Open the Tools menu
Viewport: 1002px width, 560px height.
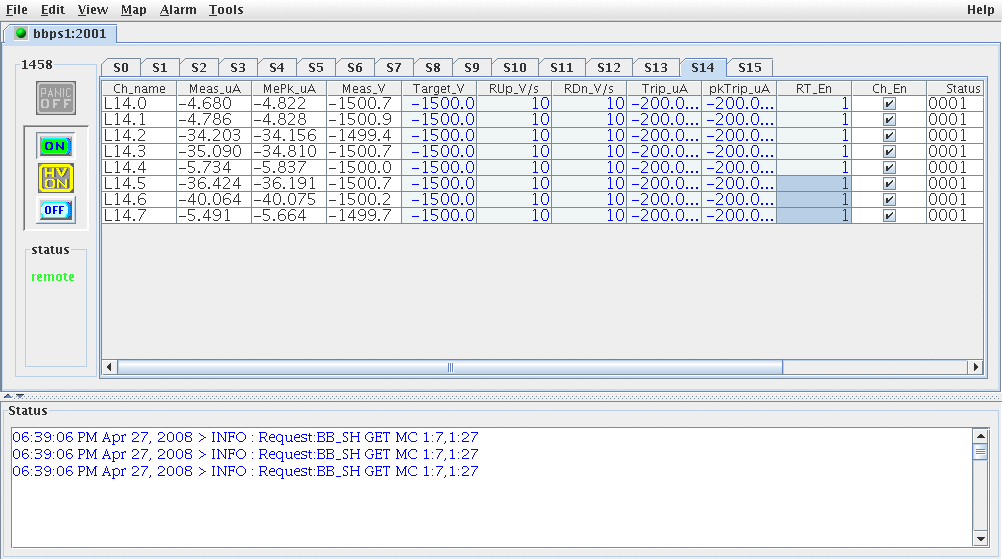coord(226,10)
